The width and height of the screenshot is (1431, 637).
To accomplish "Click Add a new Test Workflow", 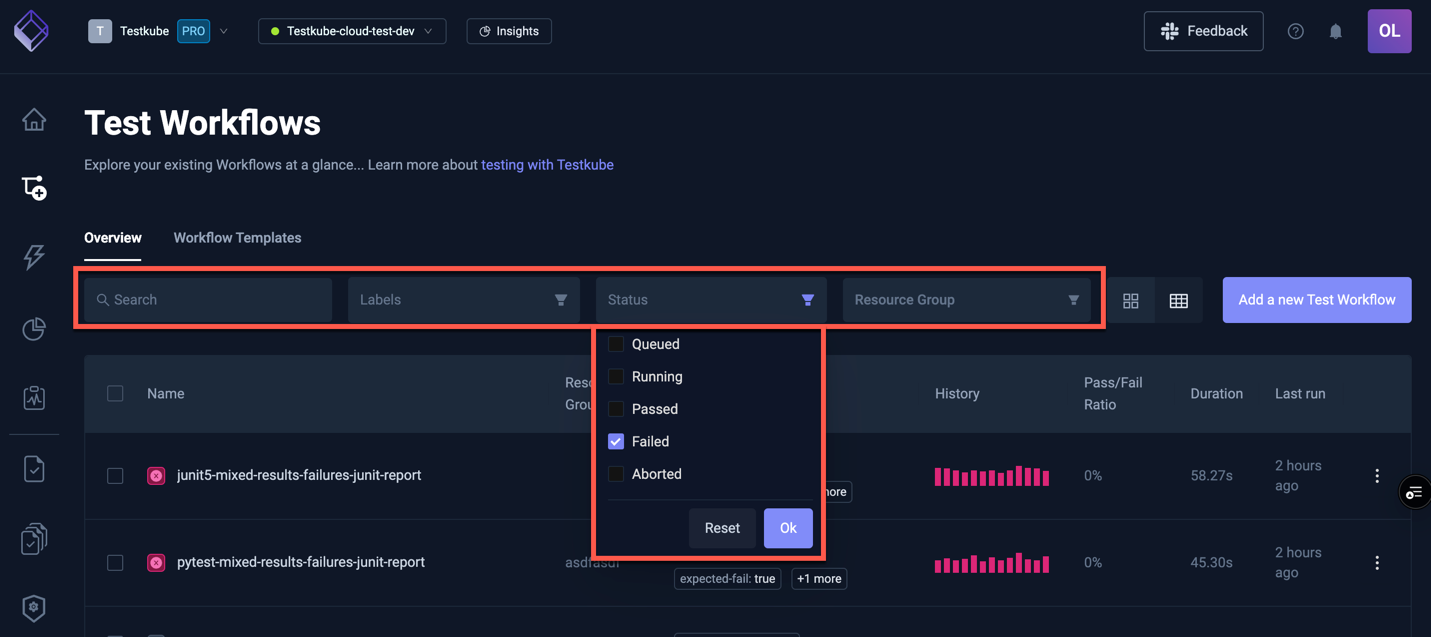I will click(x=1316, y=299).
